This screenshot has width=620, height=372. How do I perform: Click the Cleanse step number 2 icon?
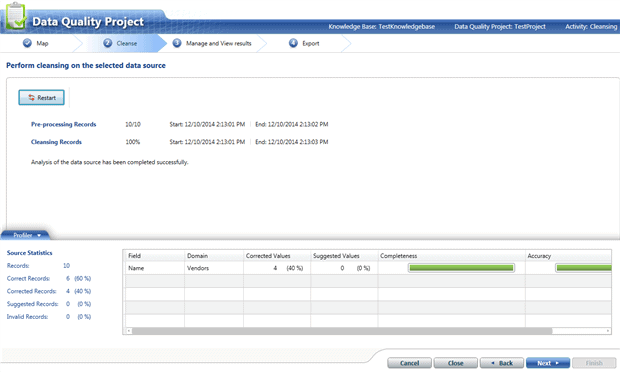(108, 43)
